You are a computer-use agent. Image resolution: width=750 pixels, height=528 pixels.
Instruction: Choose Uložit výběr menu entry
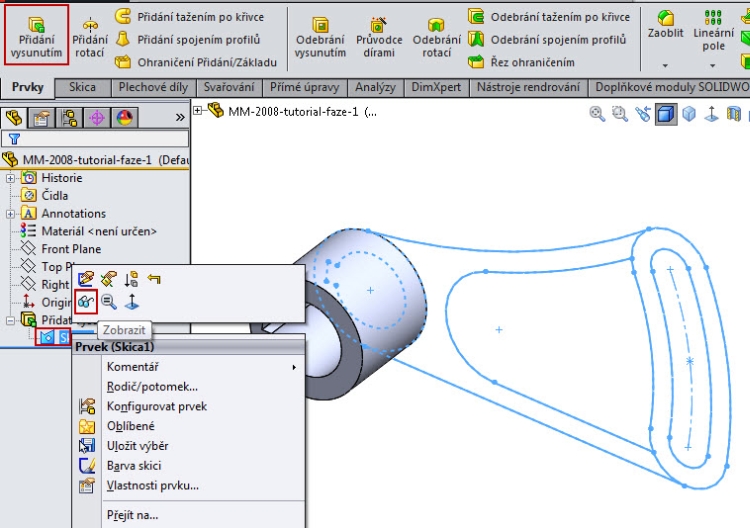(x=188, y=446)
